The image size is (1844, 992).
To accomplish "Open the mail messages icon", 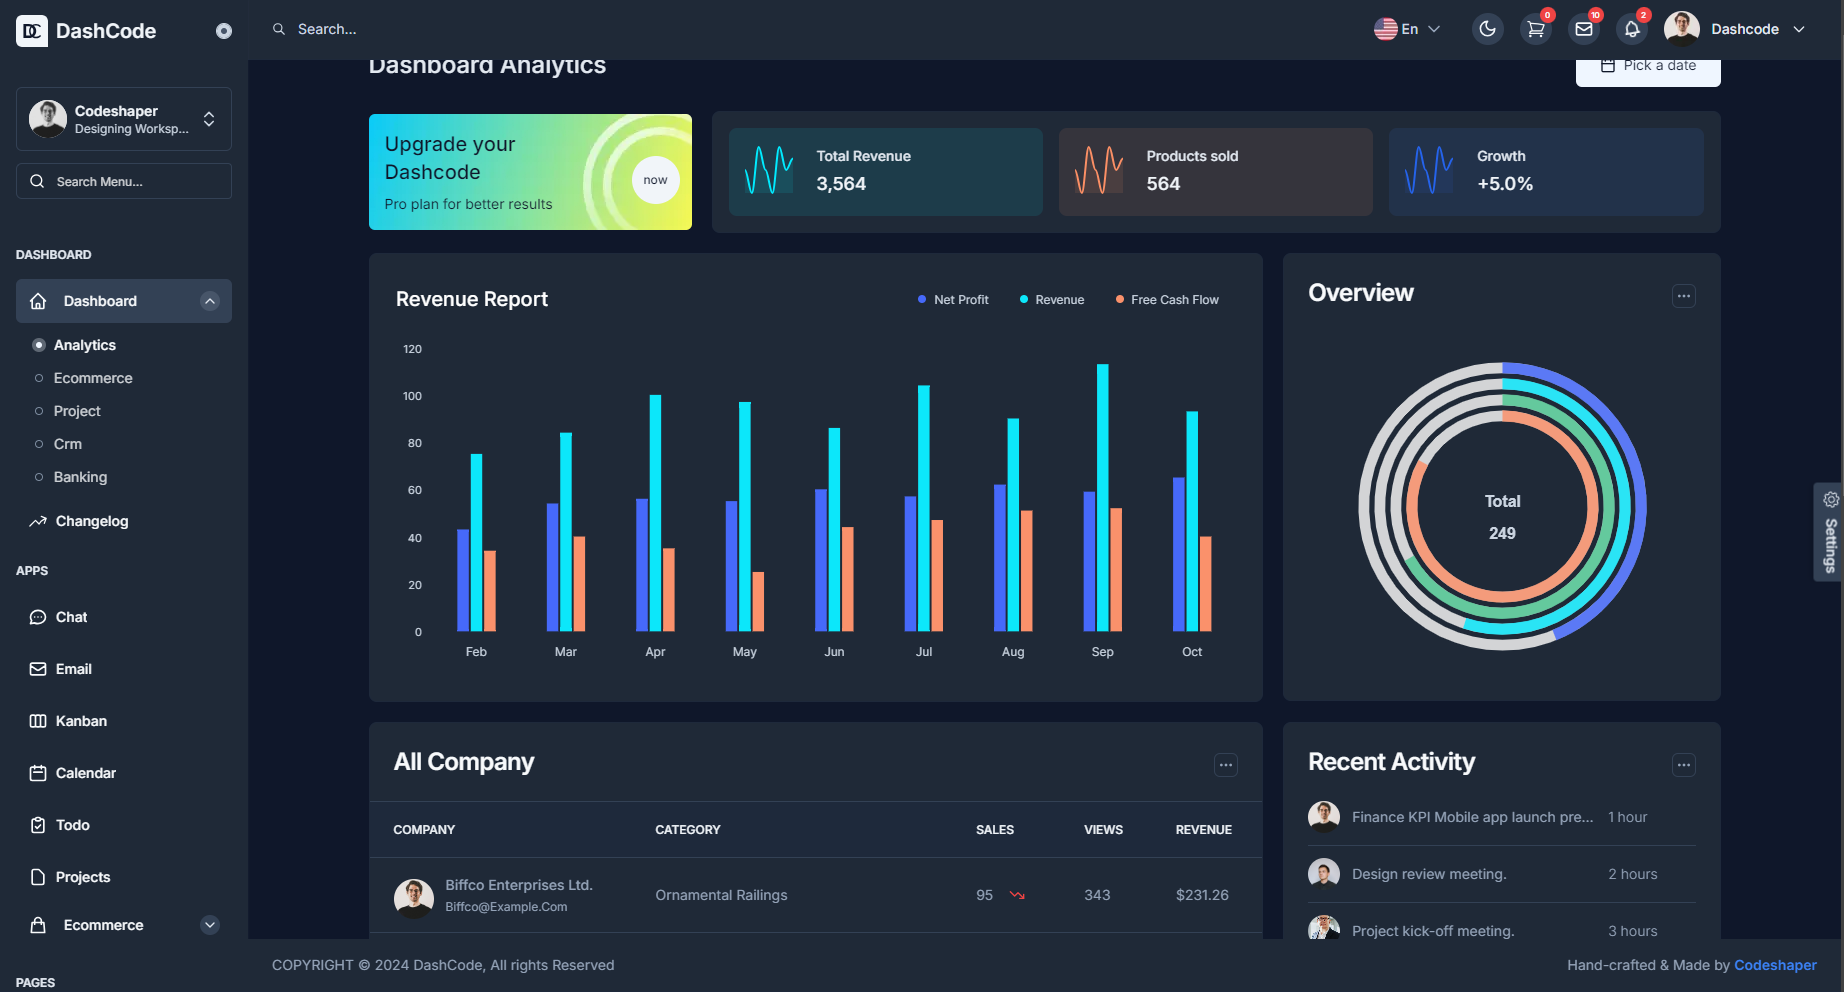I will coord(1584,29).
